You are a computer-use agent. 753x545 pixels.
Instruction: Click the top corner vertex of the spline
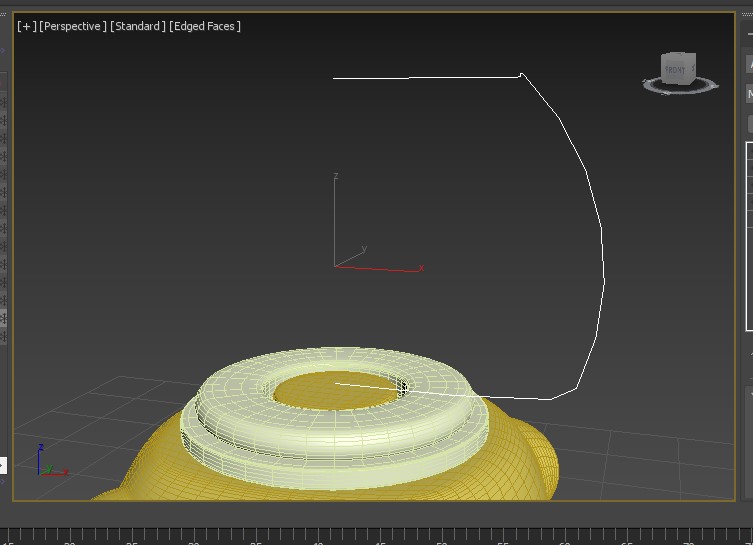(521, 74)
